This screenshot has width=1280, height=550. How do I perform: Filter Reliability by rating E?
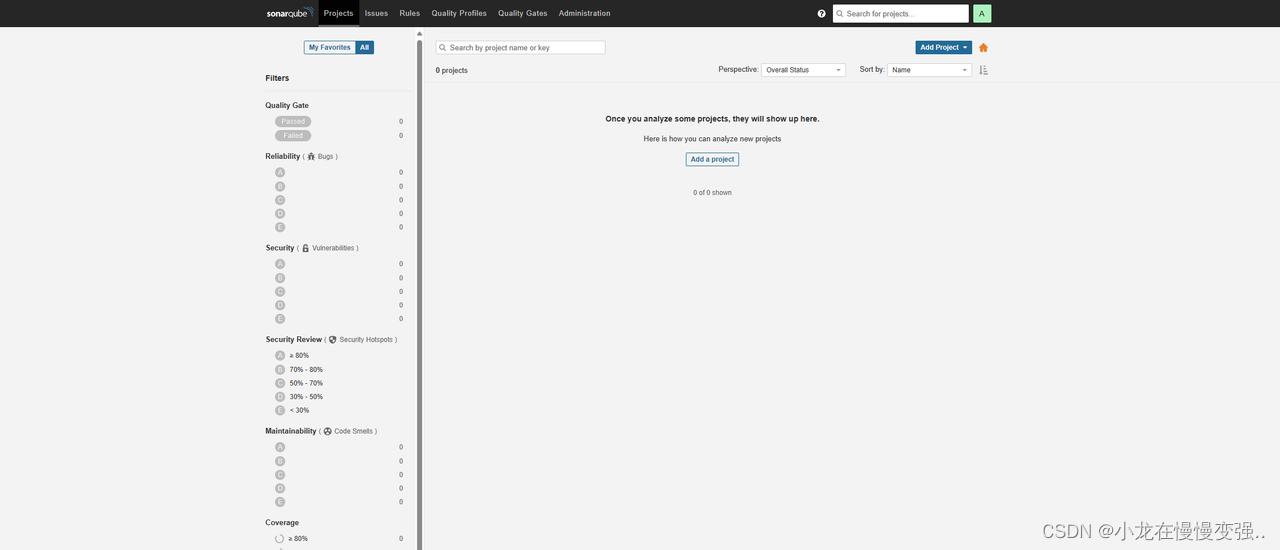(x=280, y=227)
